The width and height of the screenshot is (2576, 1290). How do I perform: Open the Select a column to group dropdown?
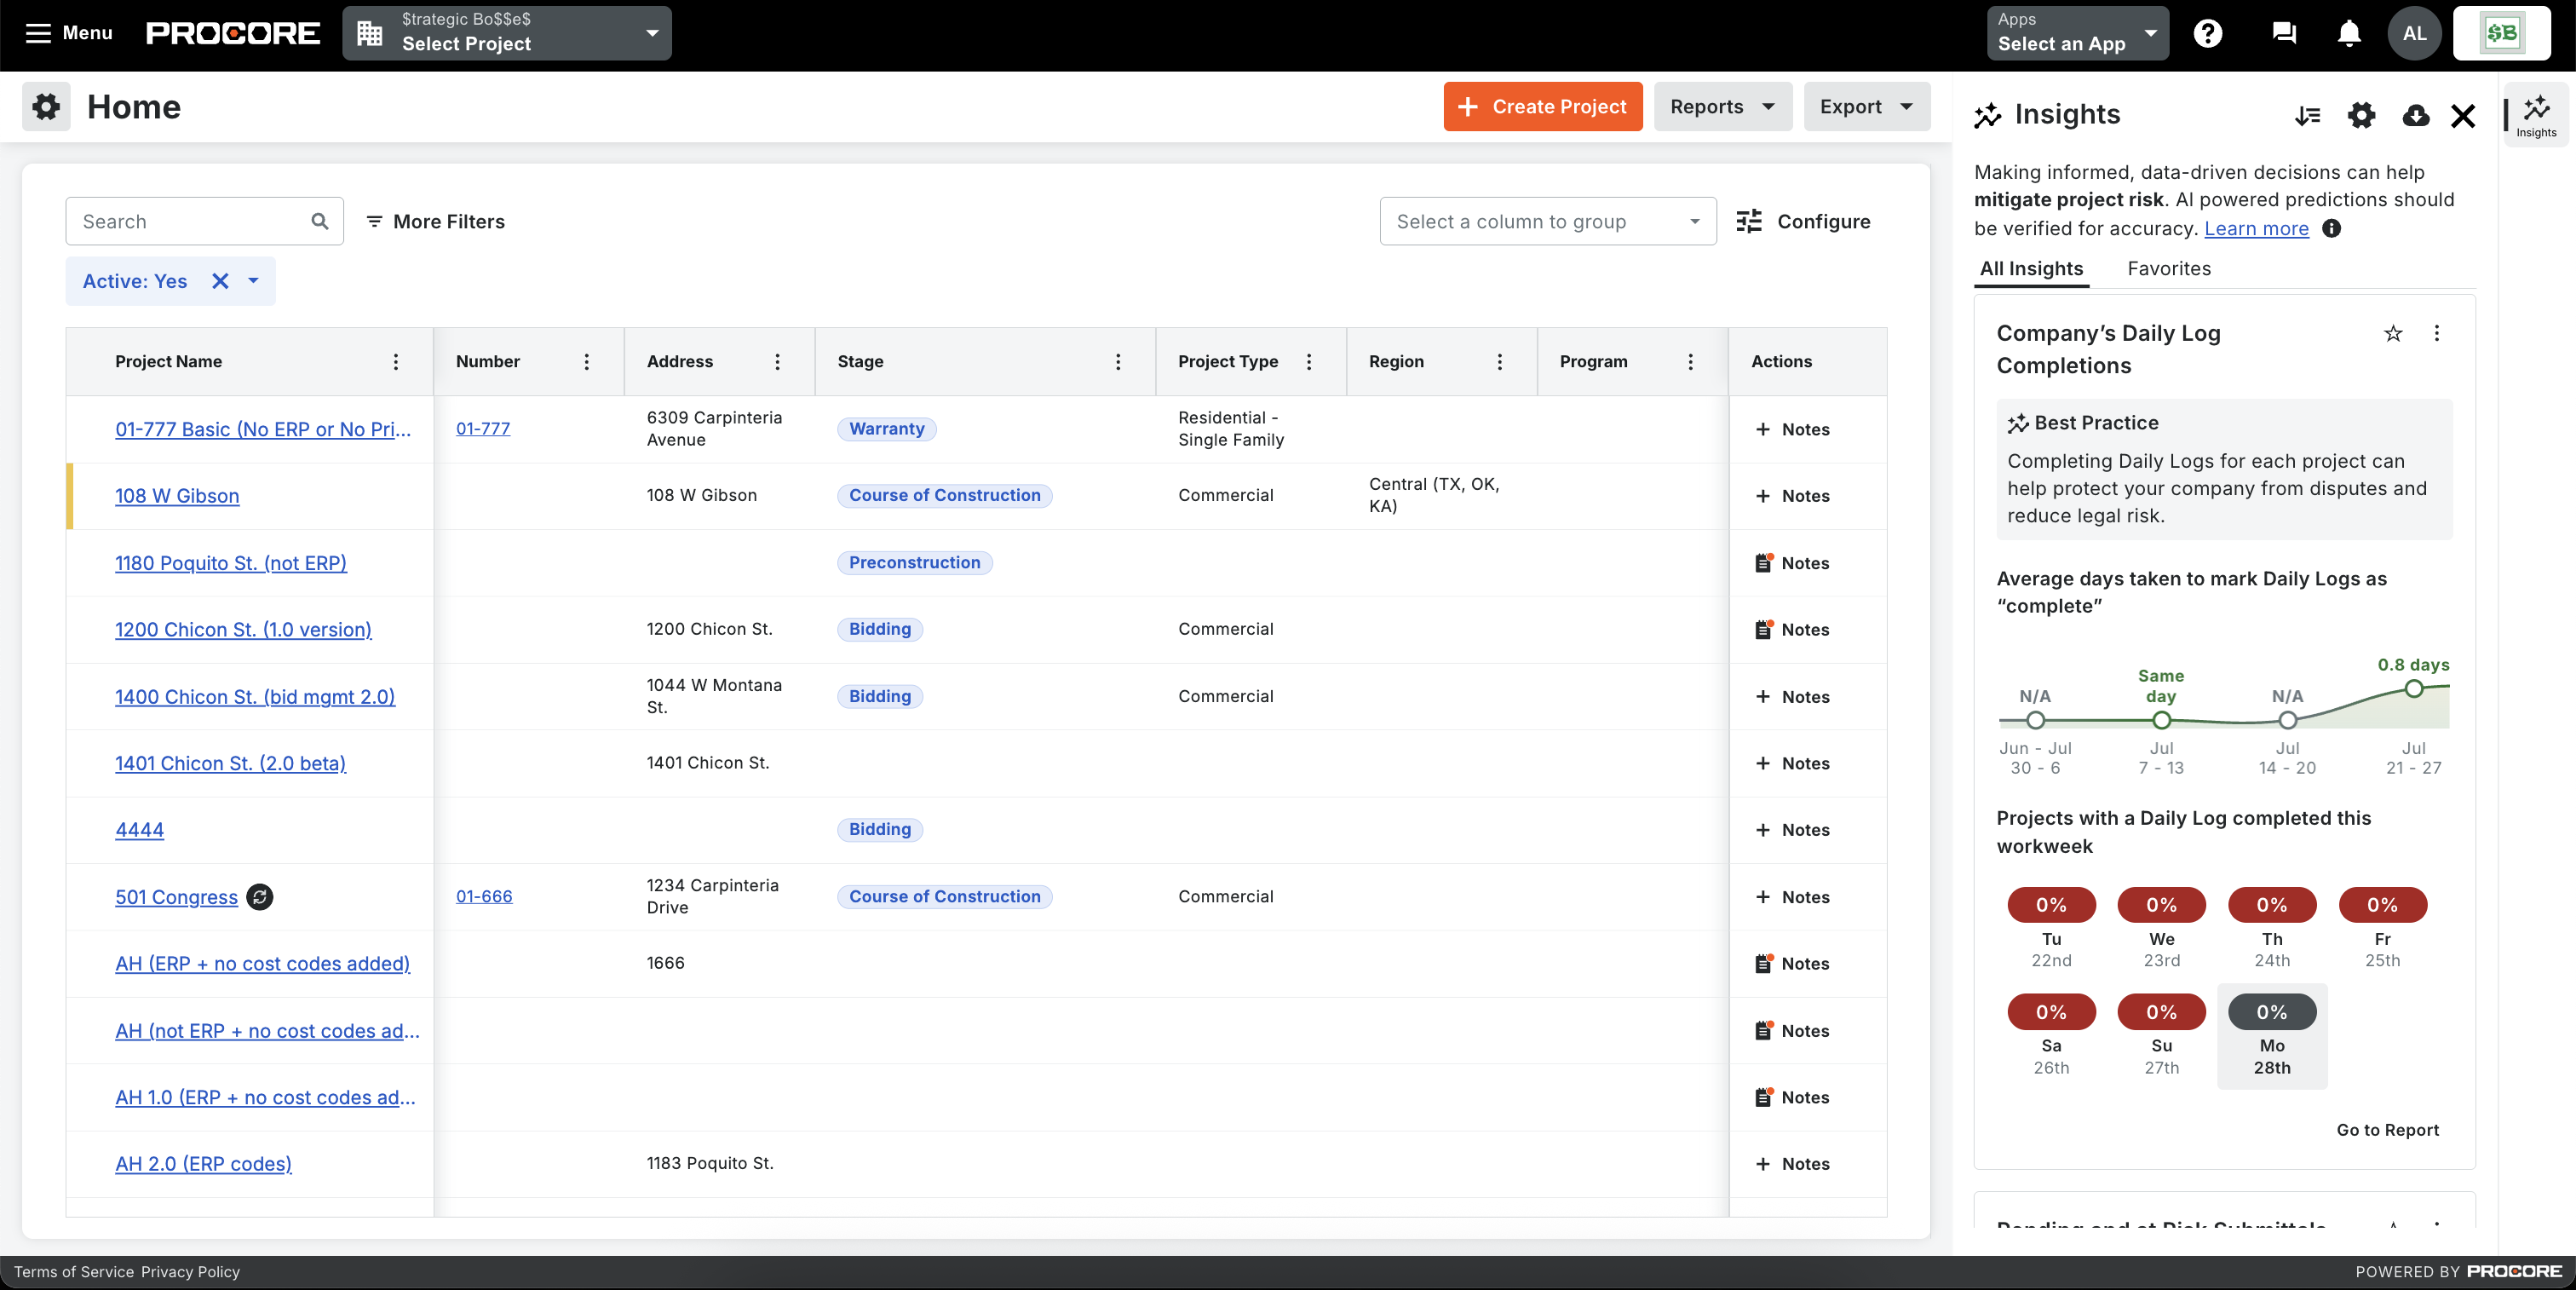pos(1546,221)
